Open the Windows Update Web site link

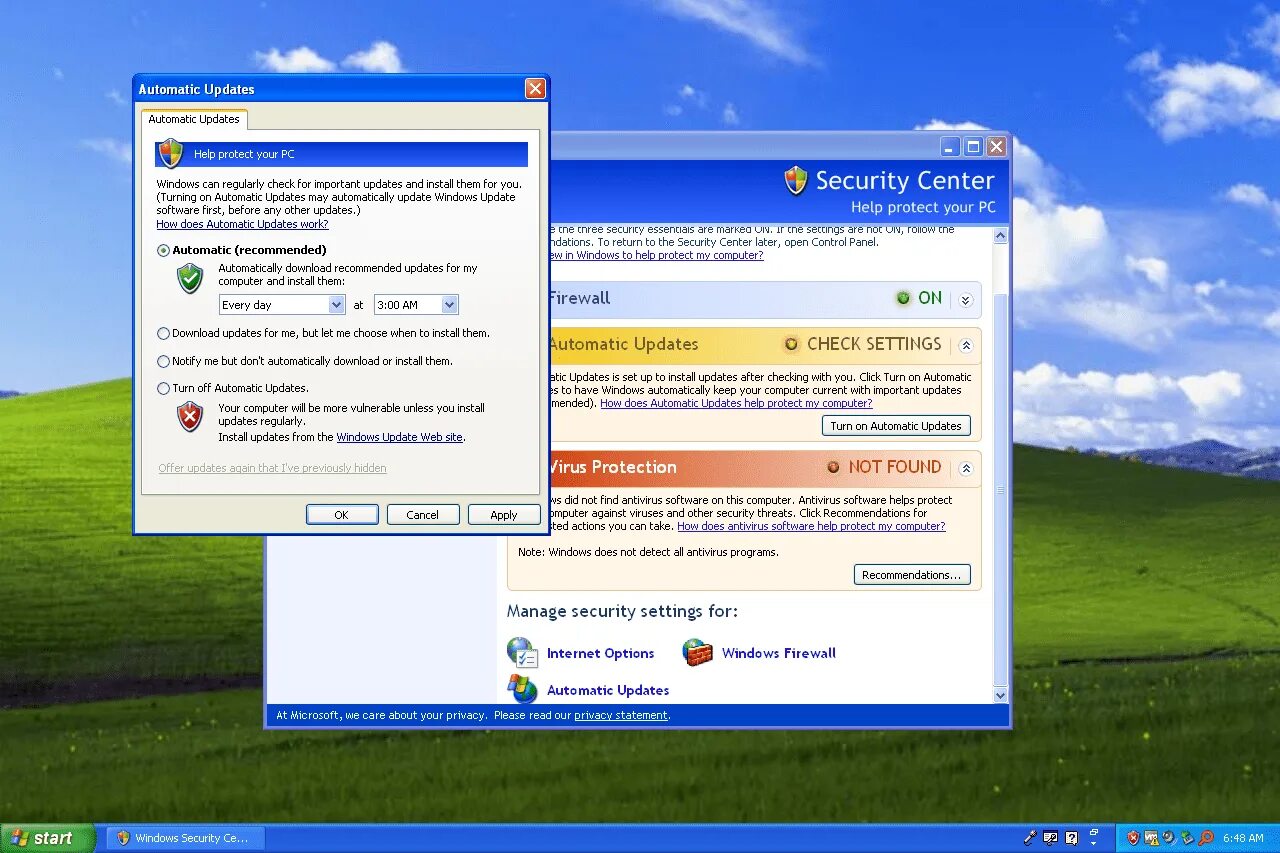point(399,437)
